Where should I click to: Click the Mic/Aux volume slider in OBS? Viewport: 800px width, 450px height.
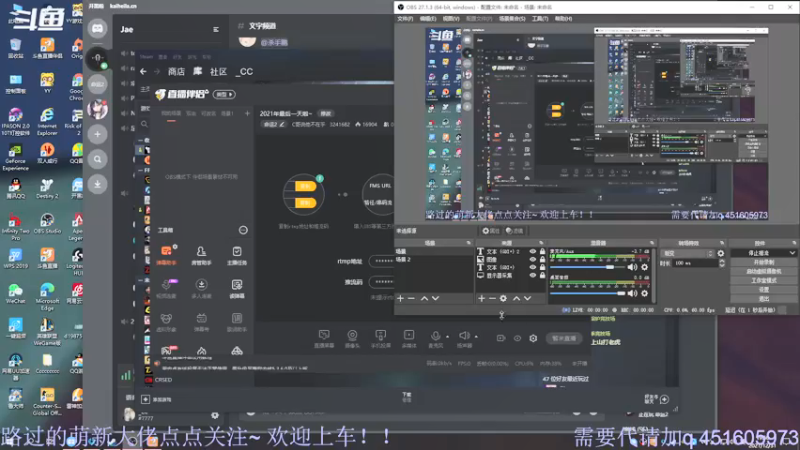point(587,267)
